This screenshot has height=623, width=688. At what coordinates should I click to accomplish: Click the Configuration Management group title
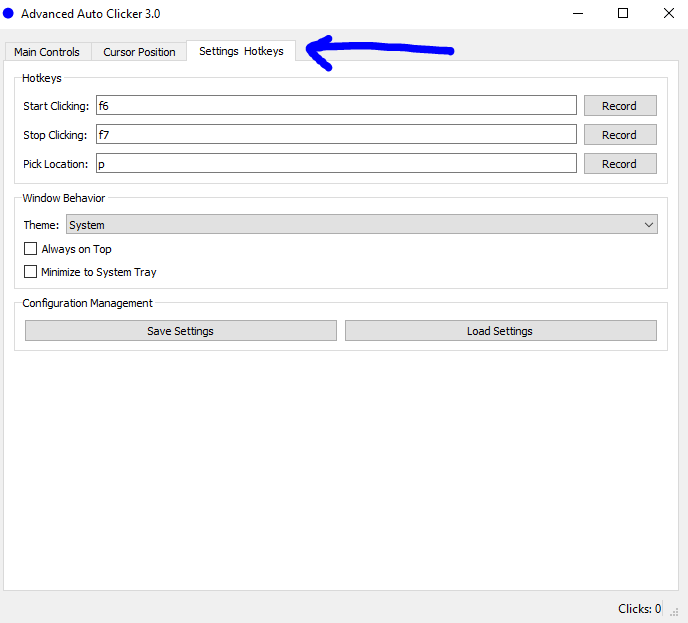point(88,303)
